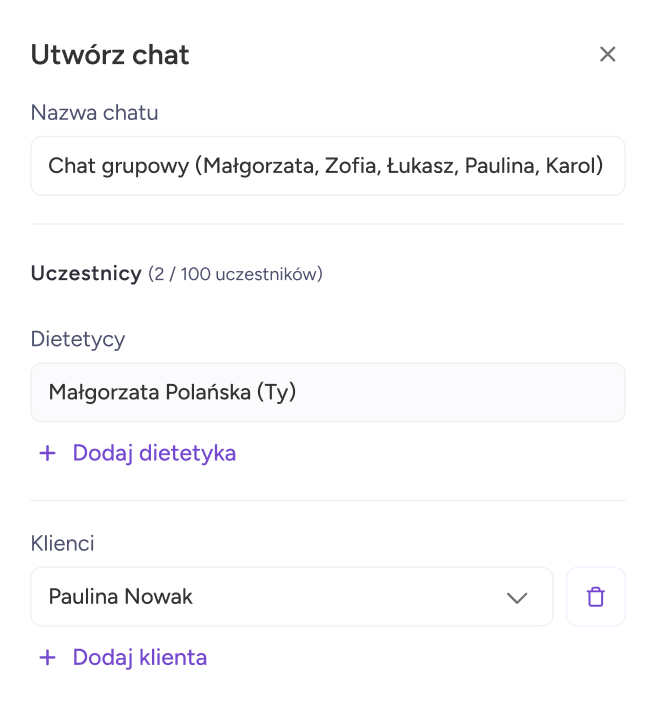This screenshot has height=719, width=656.
Task: Click the Nazwa chatu label
Action: click(x=94, y=113)
